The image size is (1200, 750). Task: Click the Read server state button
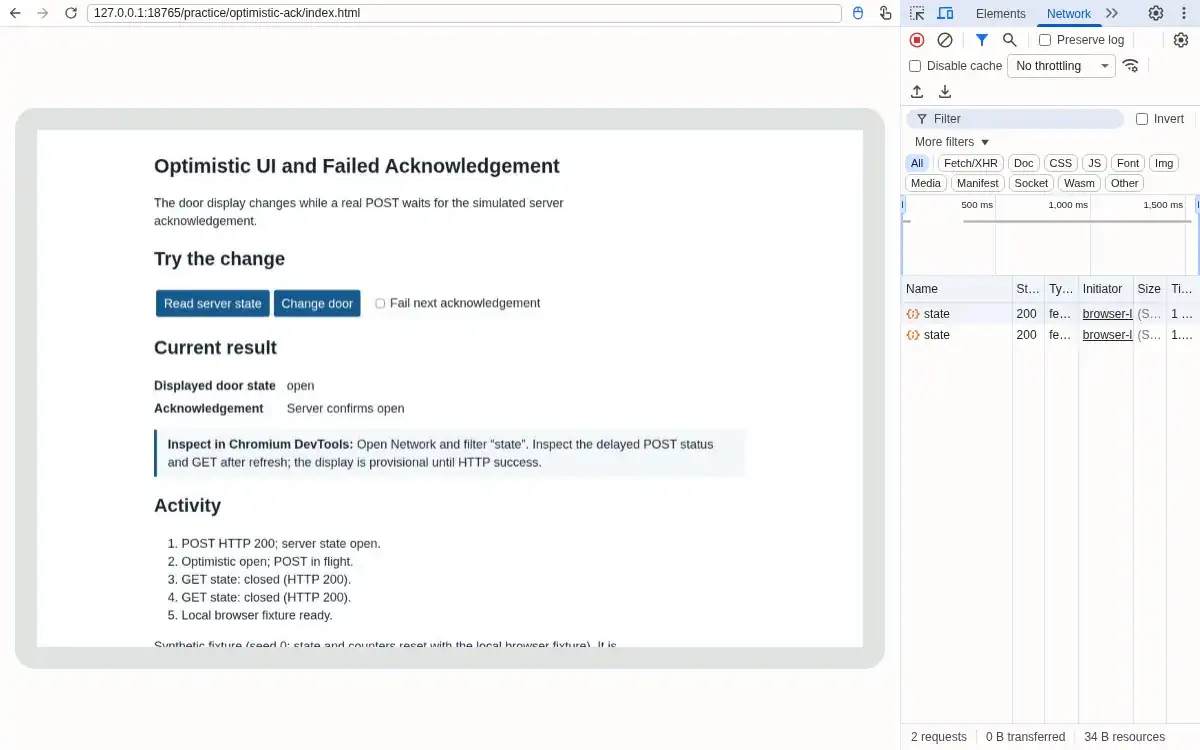click(213, 303)
